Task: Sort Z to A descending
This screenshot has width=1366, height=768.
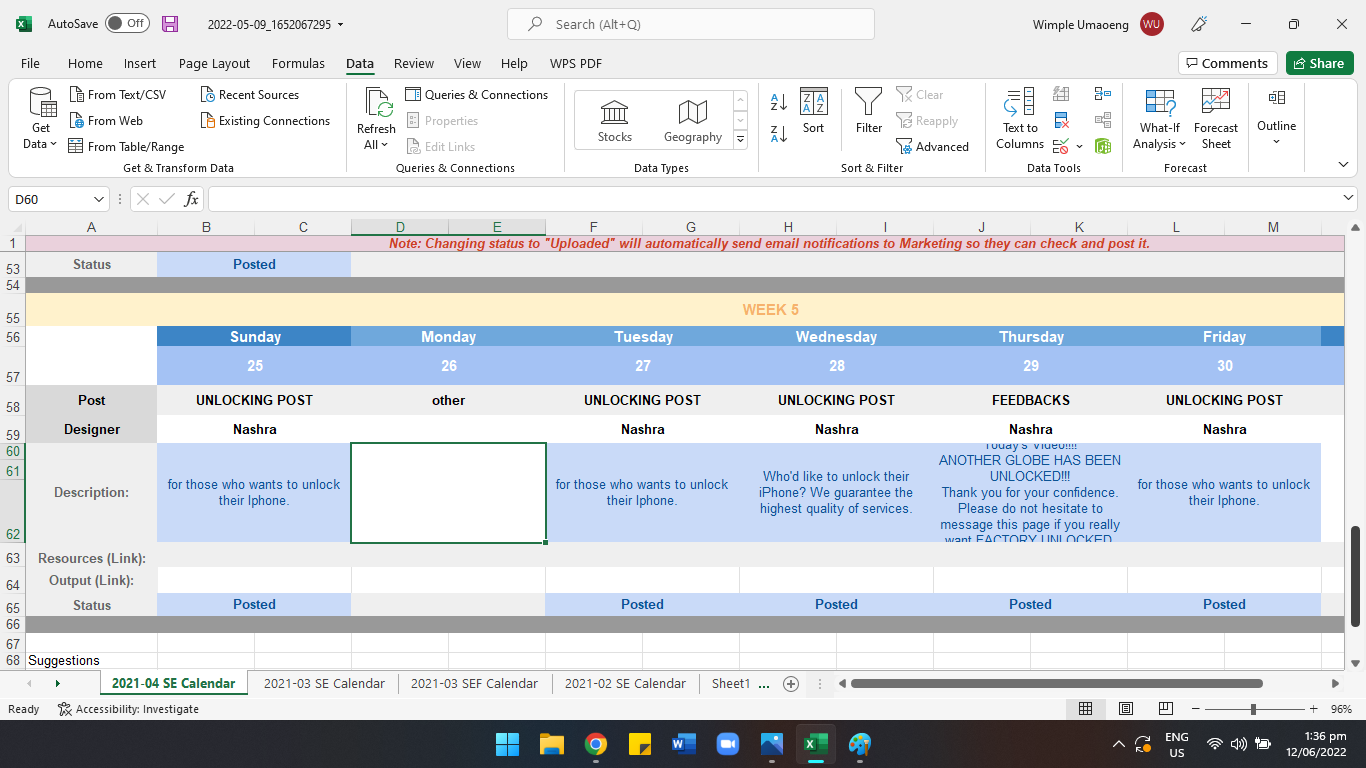Action: coord(779,133)
